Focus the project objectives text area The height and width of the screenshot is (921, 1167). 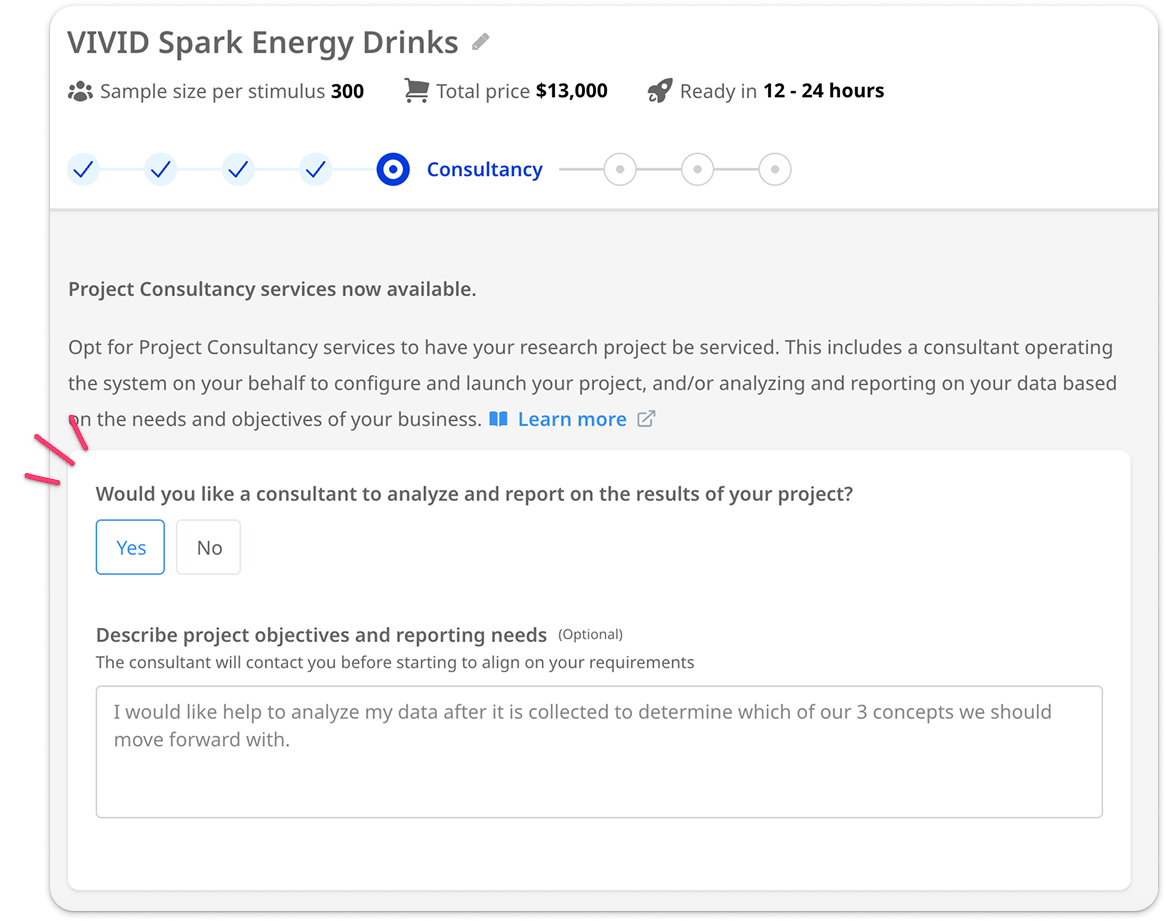[x=599, y=752]
